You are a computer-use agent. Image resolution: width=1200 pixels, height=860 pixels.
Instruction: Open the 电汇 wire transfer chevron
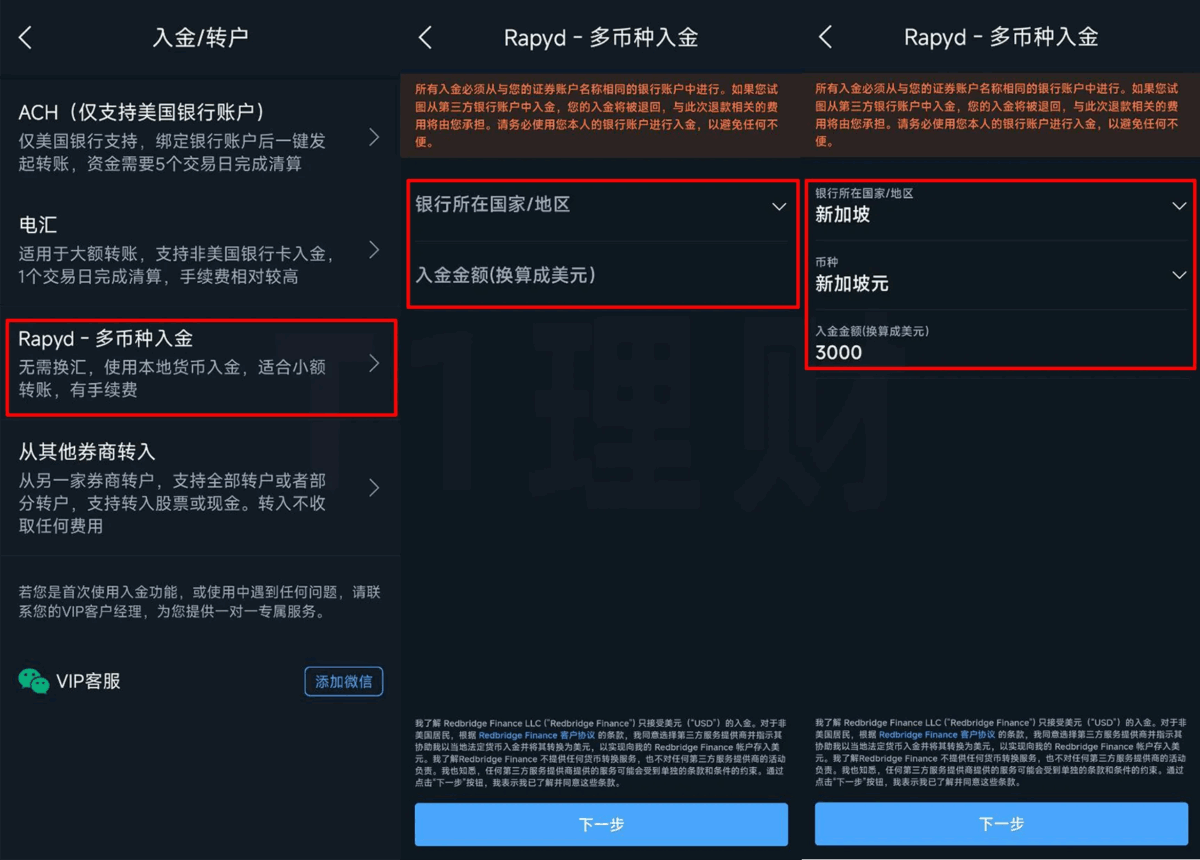374,250
